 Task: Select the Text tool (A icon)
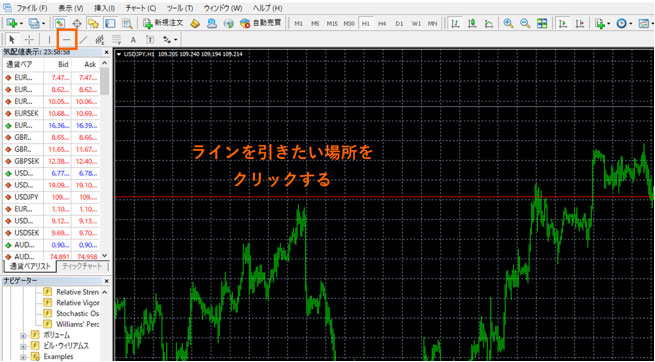pyautogui.click(x=133, y=40)
